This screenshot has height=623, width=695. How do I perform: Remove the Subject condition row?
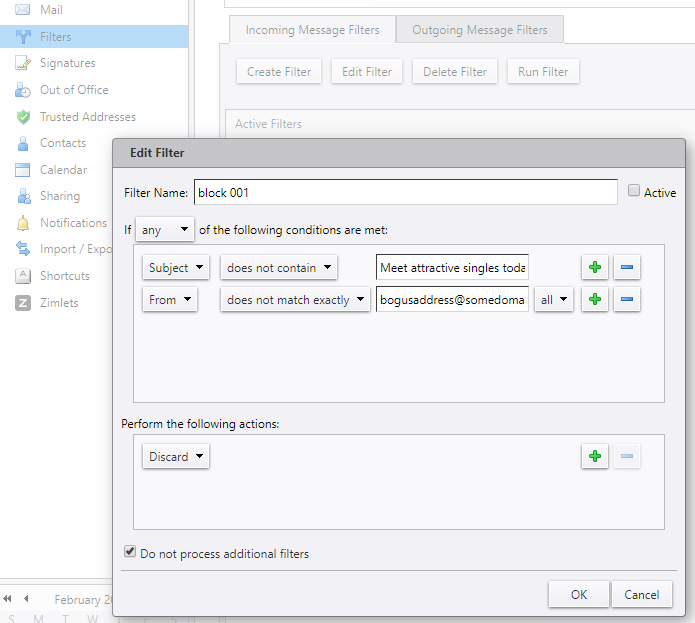pyautogui.click(x=627, y=267)
